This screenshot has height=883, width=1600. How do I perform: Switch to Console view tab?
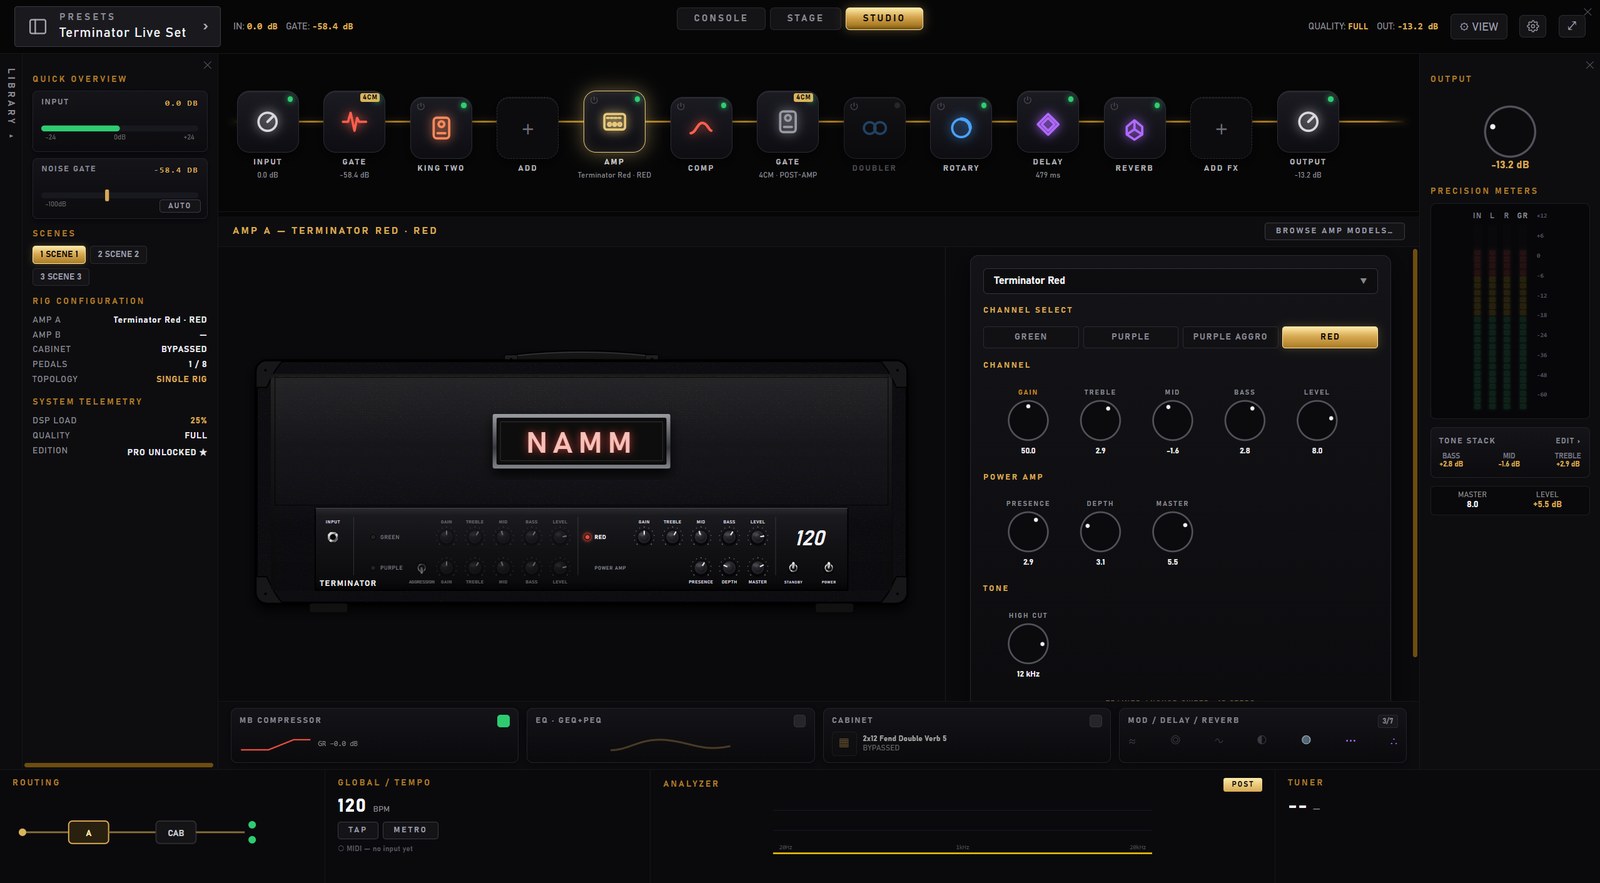coord(721,18)
